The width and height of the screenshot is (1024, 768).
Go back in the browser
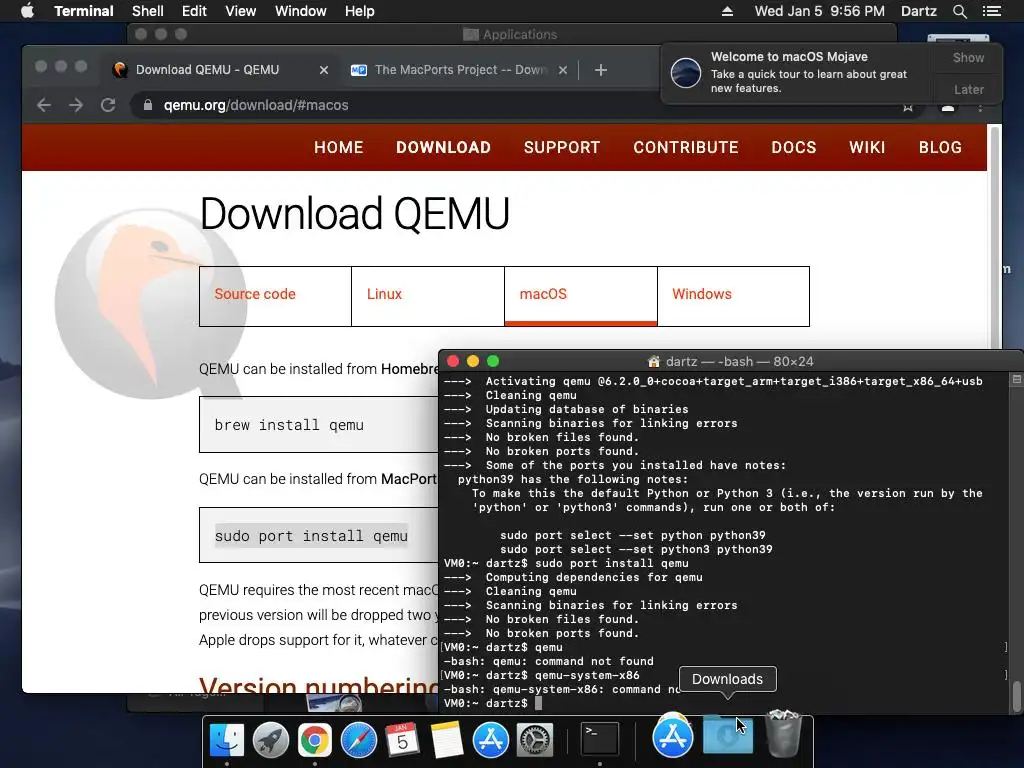point(44,105)
